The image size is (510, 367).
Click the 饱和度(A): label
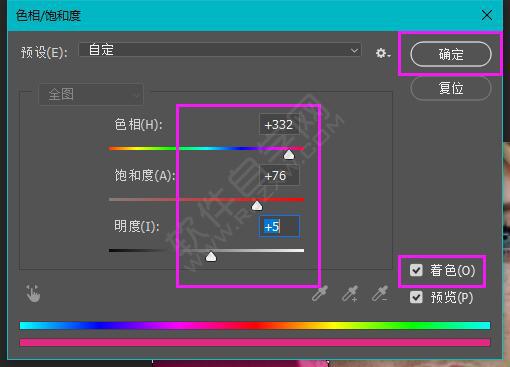tap(145, 176)
